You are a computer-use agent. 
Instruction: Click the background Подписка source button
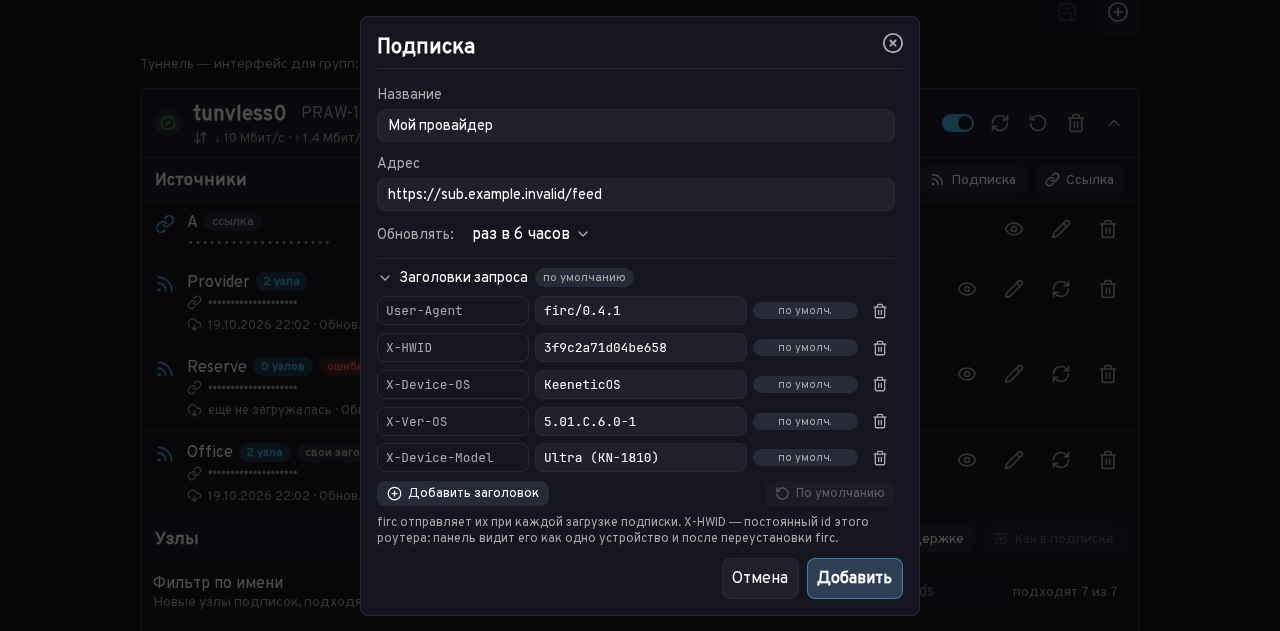[x=972, y=180]
